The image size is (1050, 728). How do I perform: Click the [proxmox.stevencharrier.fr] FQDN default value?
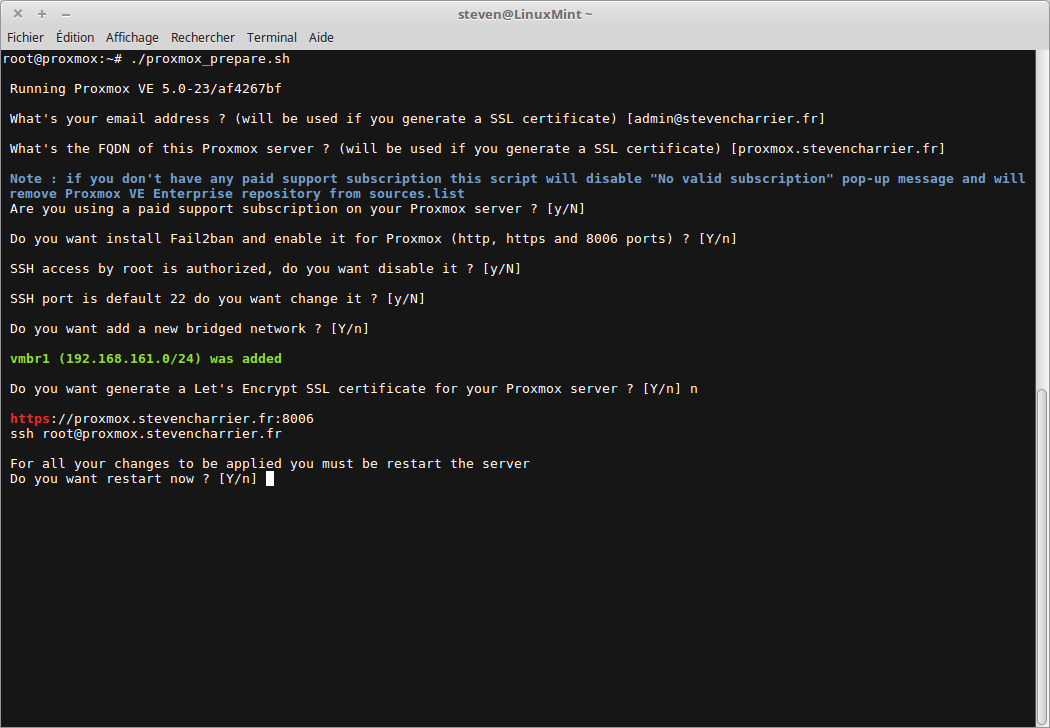point(838,149)
